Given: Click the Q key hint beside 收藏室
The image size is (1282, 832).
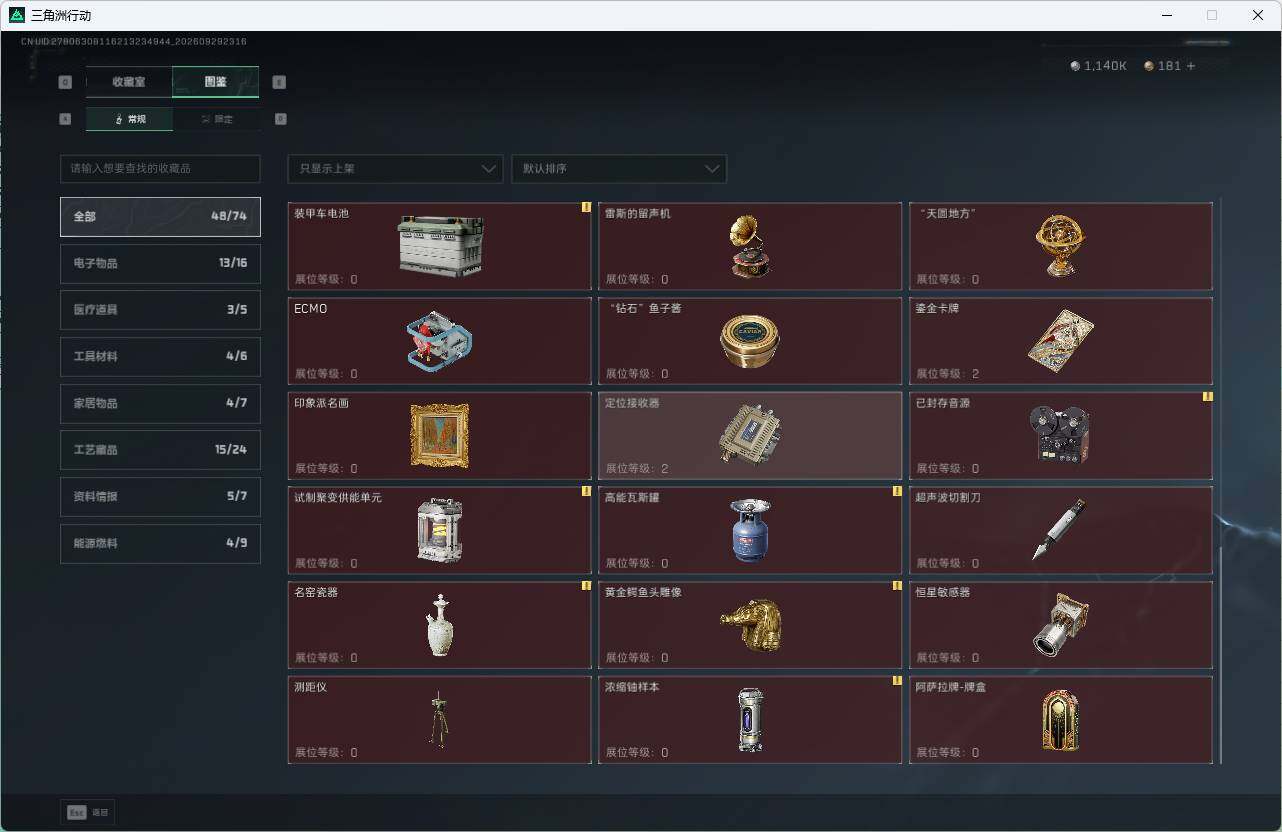Looking at the screenshot, I should point(66,82).
